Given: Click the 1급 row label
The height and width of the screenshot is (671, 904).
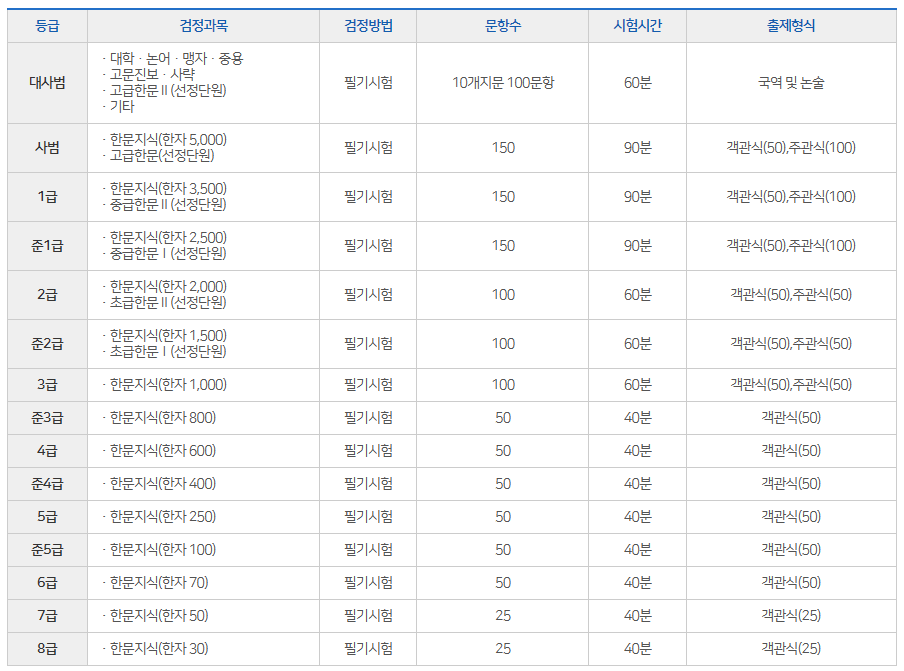Looking at the screenshot, I should click(45, 197).
